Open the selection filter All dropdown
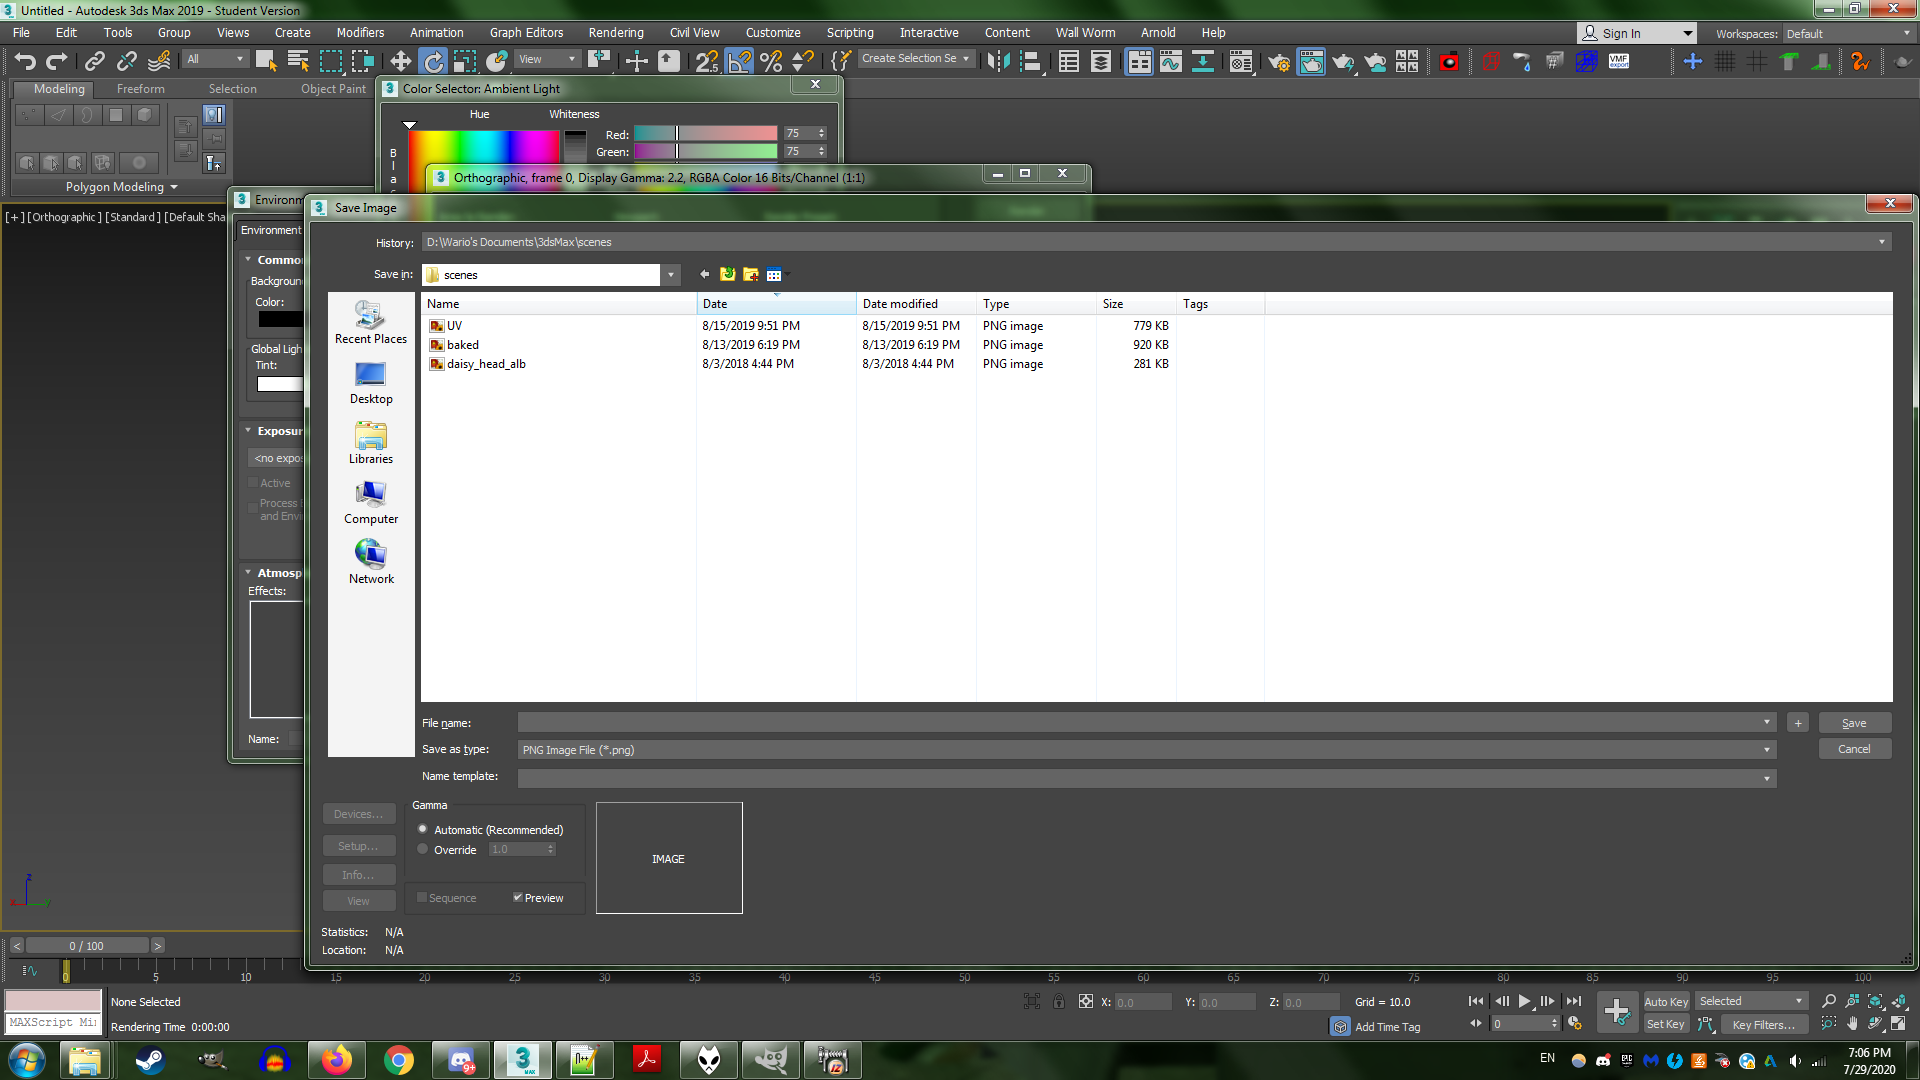The image size is (1920, 1080). point(215,59)
